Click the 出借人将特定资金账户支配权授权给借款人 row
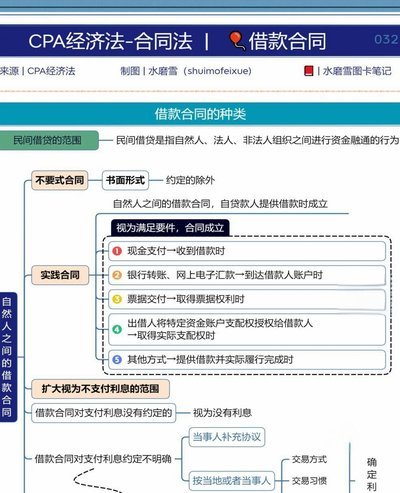 247,329
